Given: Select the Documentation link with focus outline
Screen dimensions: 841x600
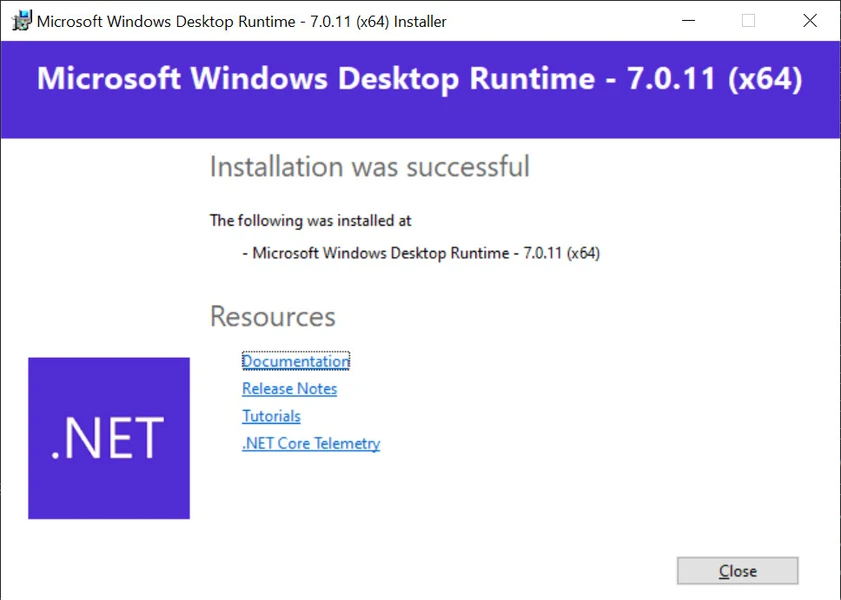Looking at the screenshot, I should (295, 361).
